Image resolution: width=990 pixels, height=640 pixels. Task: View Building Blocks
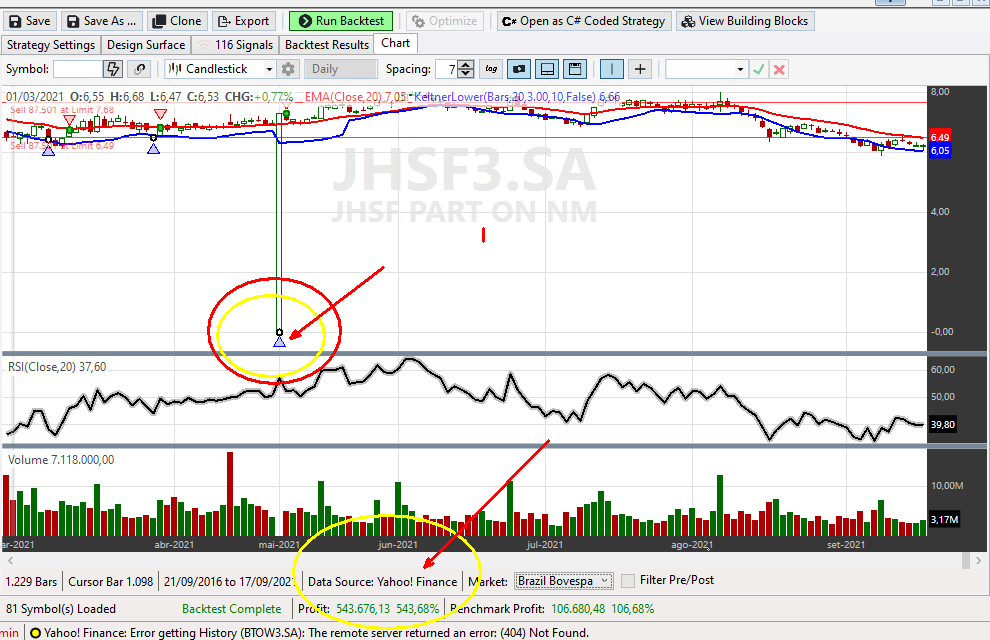[x=745, y=21]
